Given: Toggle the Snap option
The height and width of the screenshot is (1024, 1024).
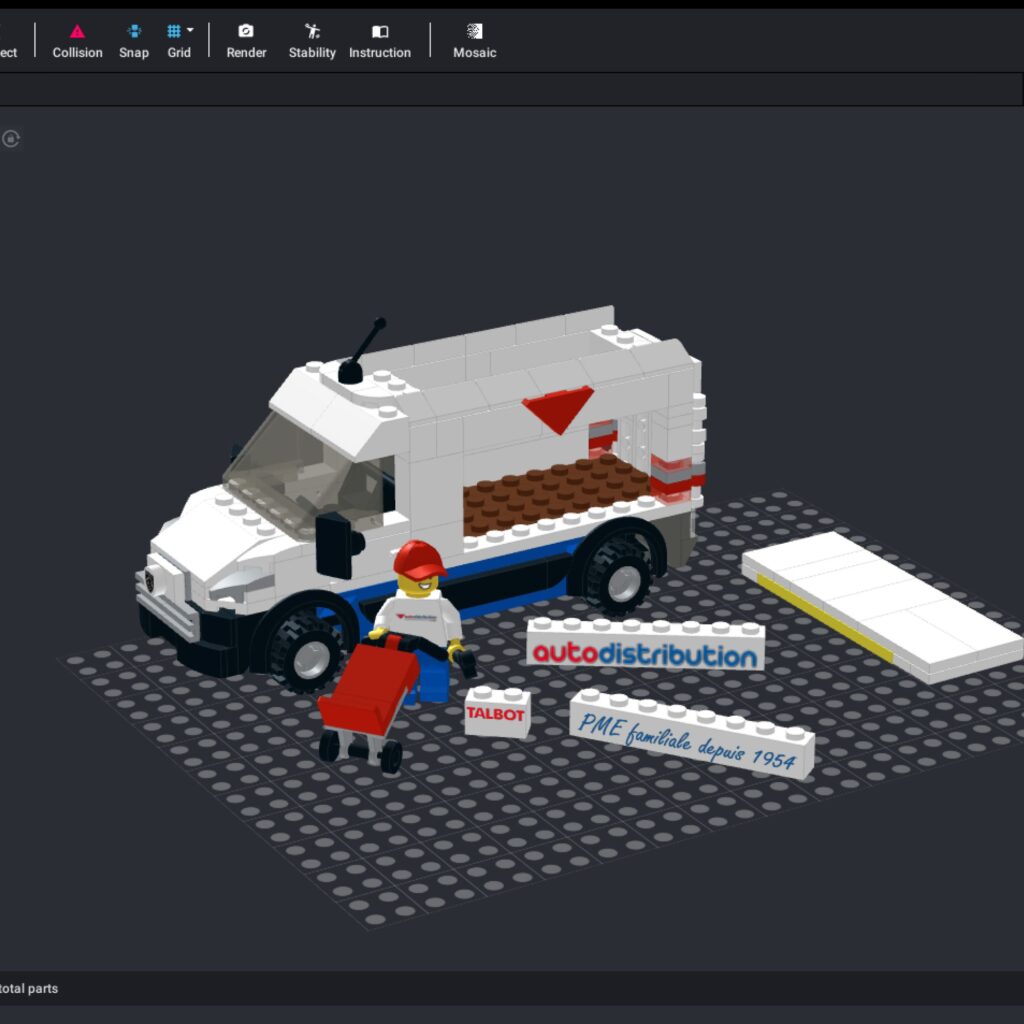Looking at the screenshot, I should 133,41.
